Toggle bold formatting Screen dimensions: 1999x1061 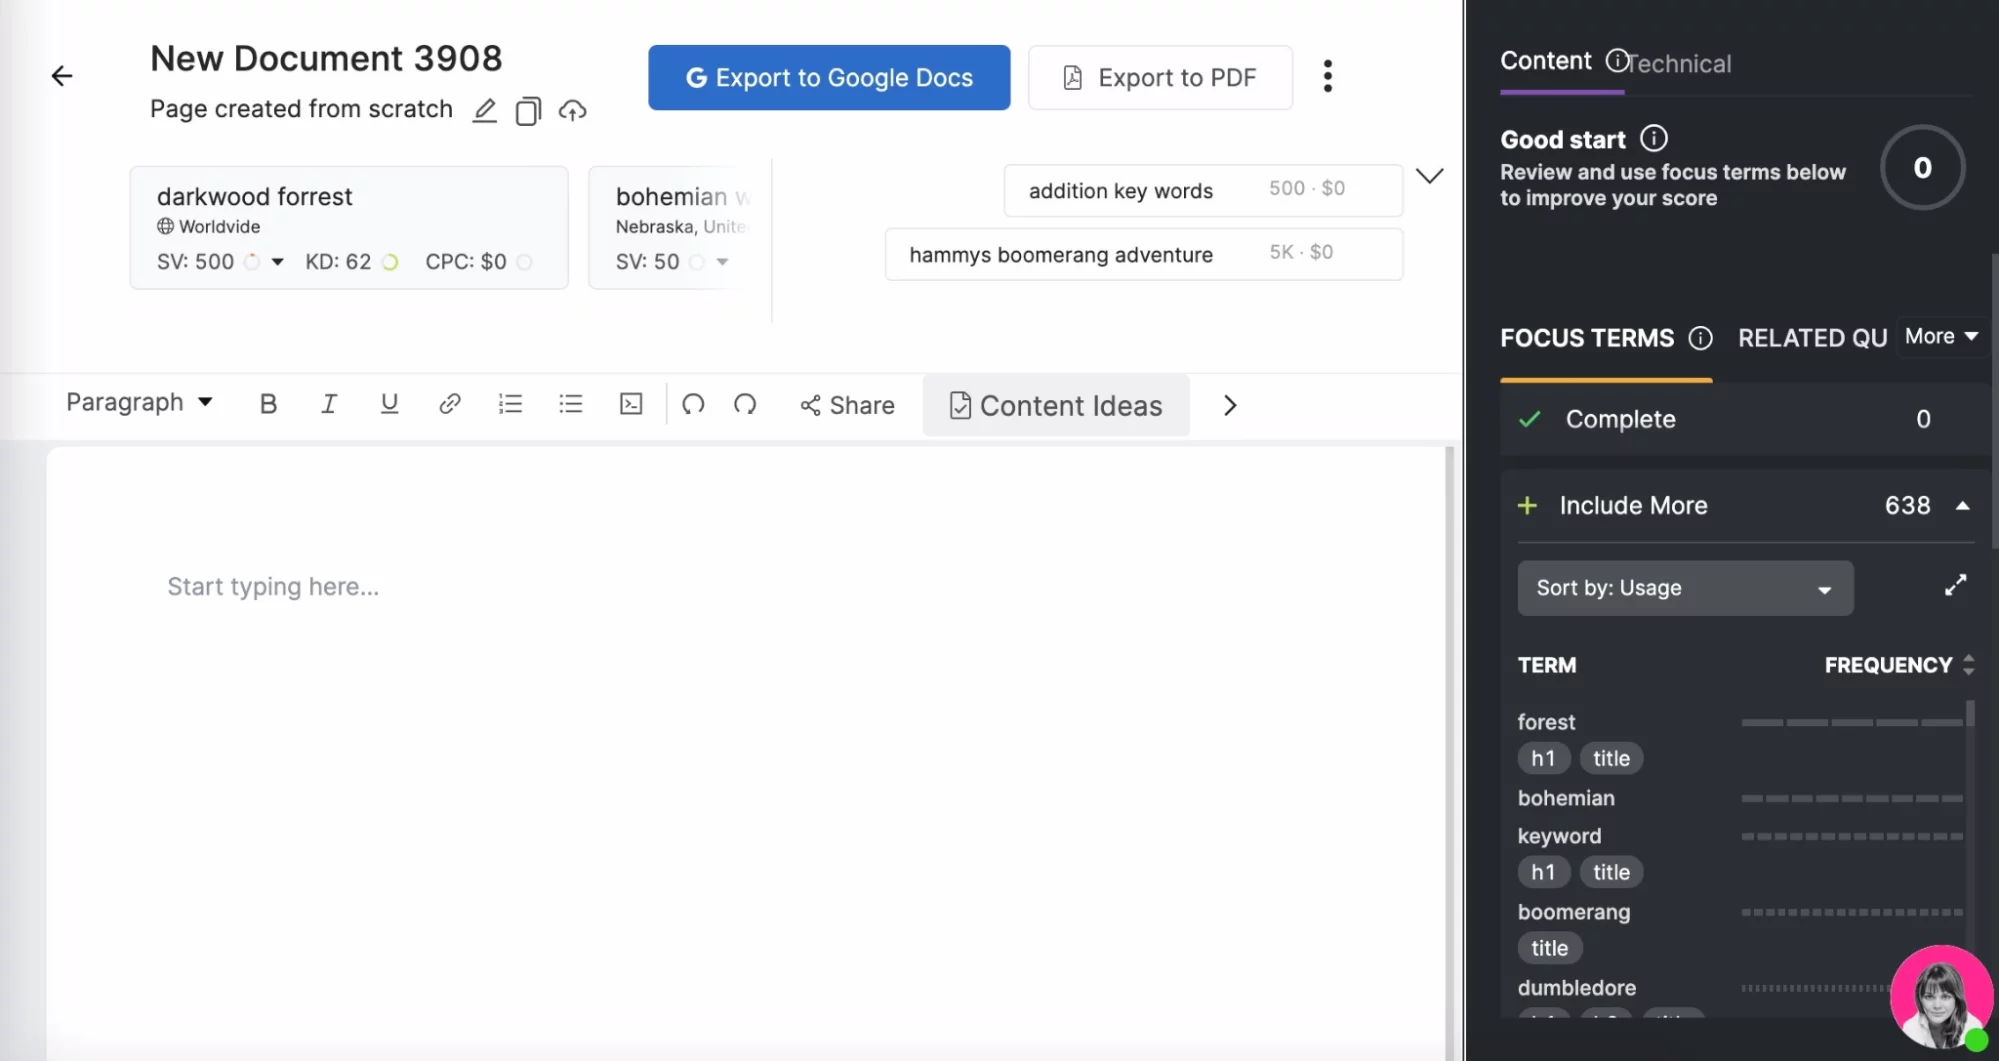[268, 404]
